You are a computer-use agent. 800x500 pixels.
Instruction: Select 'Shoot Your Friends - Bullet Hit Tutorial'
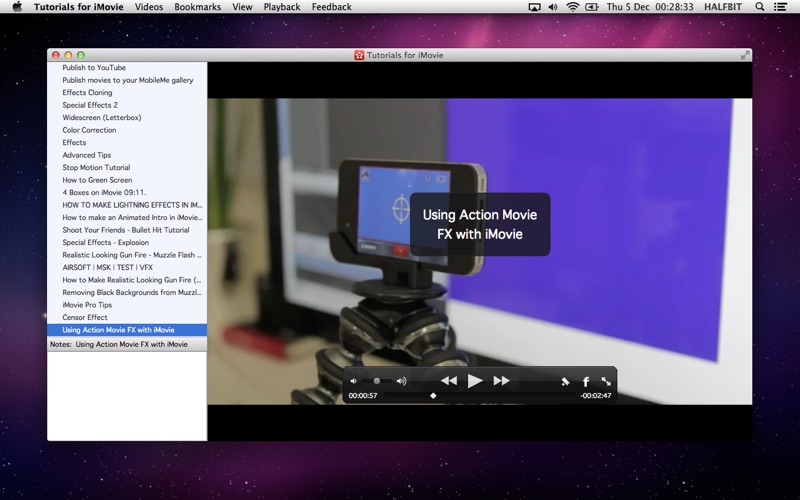click(x=127, y=230)
